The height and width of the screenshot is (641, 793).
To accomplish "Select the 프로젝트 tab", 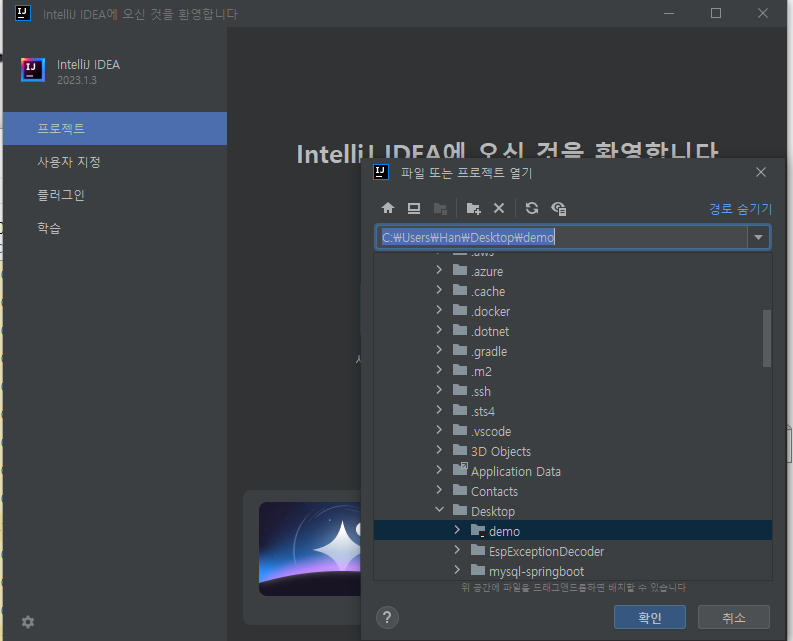I will click(x=115, y=129).
